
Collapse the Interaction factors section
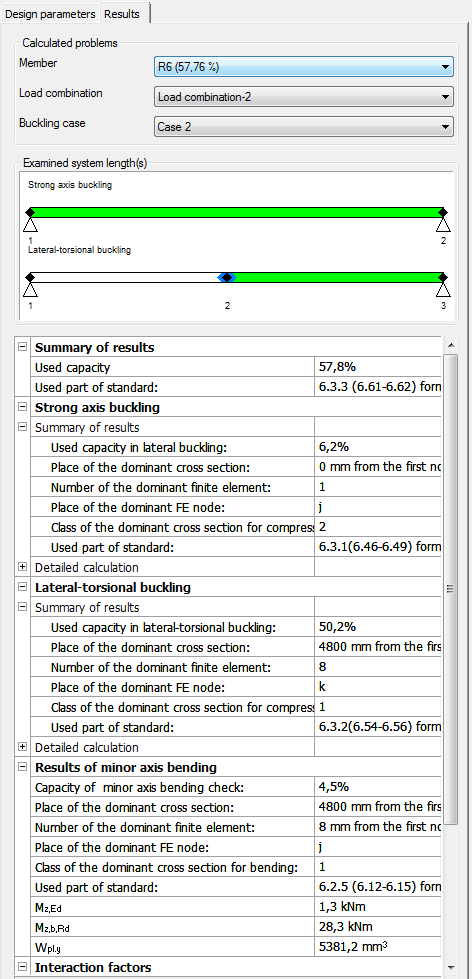point(23,967)
